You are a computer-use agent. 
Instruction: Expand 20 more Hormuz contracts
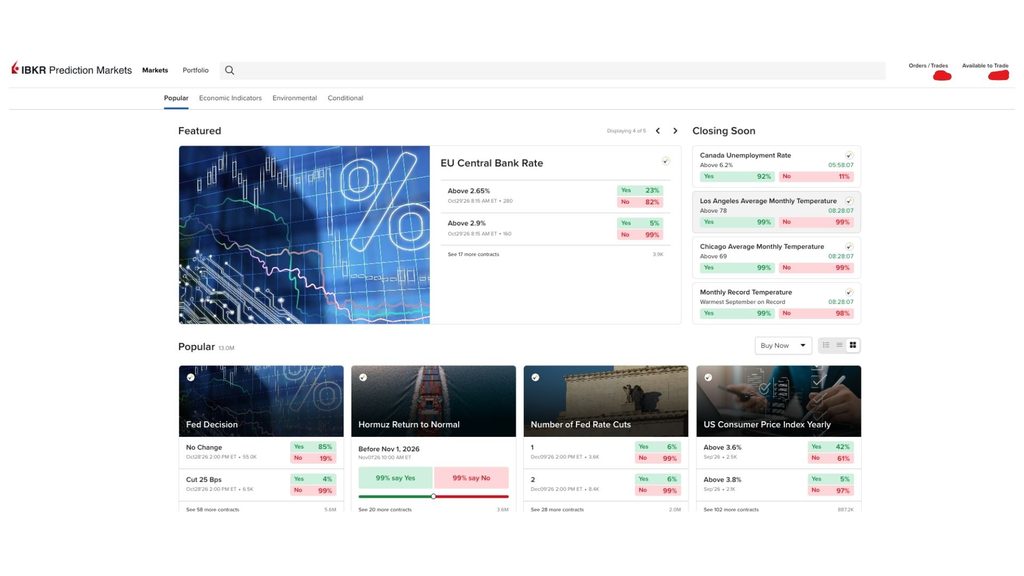(385, 509)
